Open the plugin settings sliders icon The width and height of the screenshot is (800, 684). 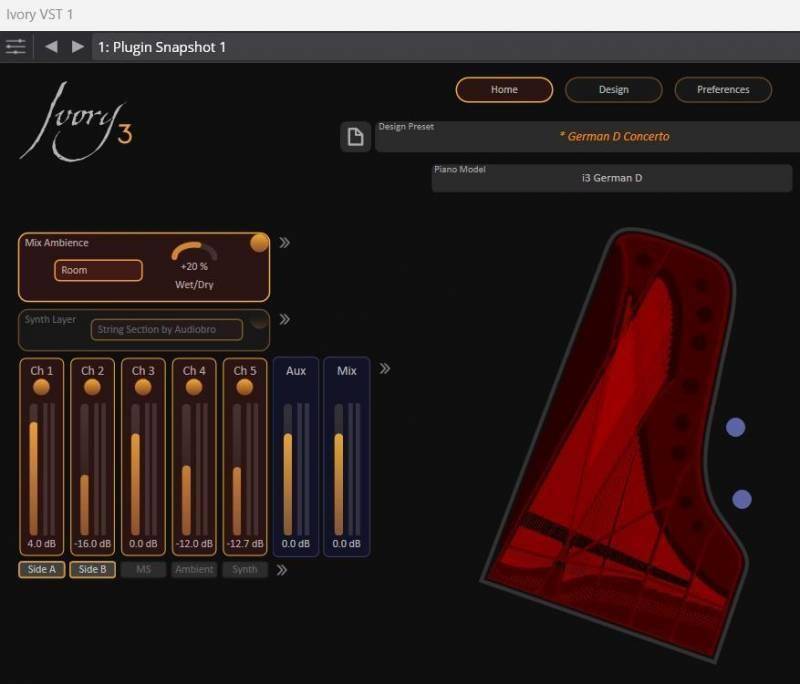pyautogui.click(x=15, y=47)
